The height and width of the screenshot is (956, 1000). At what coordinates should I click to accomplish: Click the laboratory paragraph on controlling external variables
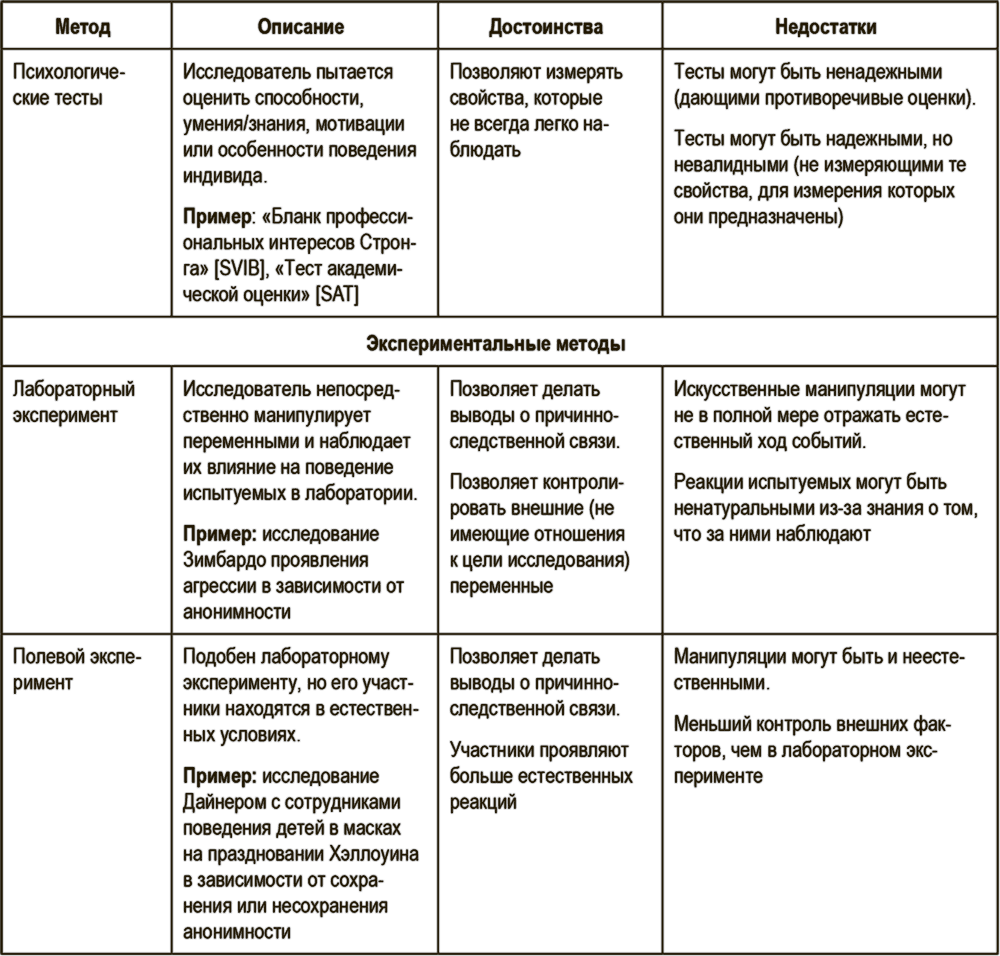(539, 533)
